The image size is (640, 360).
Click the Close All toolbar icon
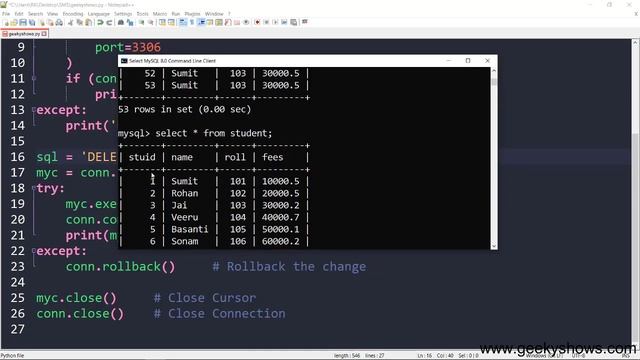[x=50, y=22]
